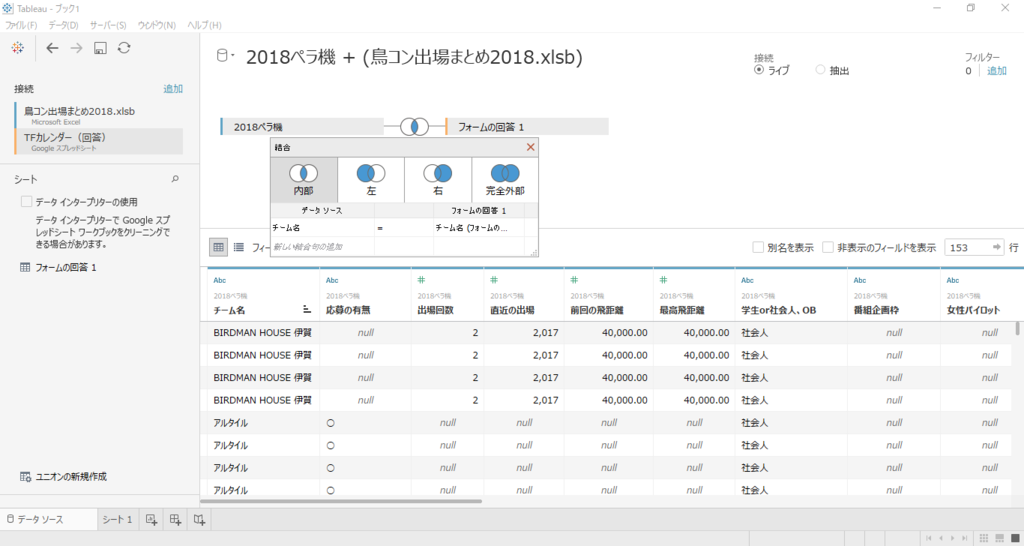
Task: Click the フォームの回答 1 table in canvas
Action: tap(526, 127)
